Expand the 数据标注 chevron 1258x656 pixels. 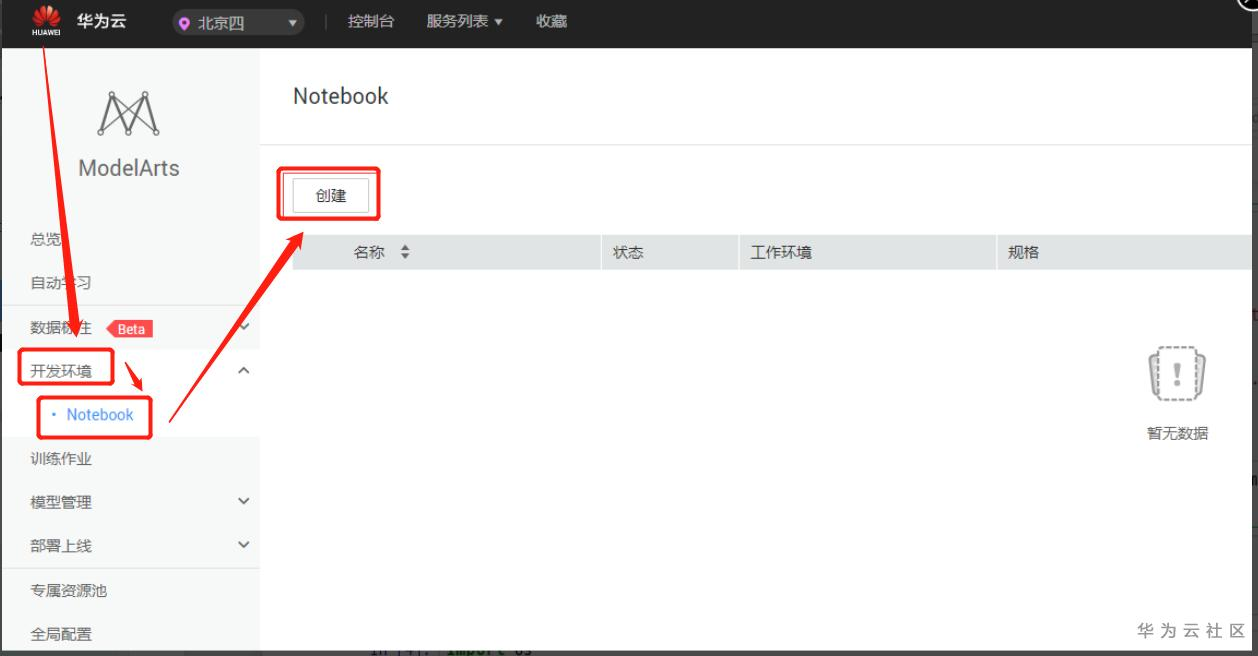245,327
